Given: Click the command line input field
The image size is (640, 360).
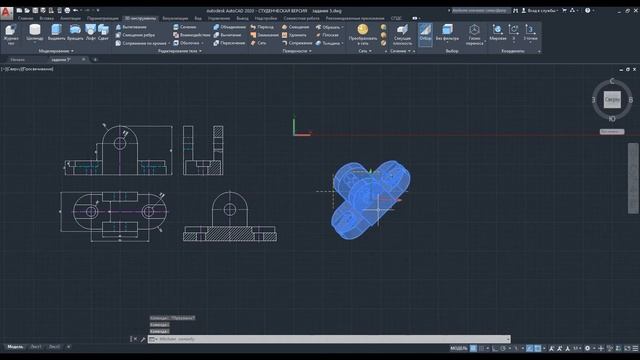Looking at the screenshot, I should point(329,339).
